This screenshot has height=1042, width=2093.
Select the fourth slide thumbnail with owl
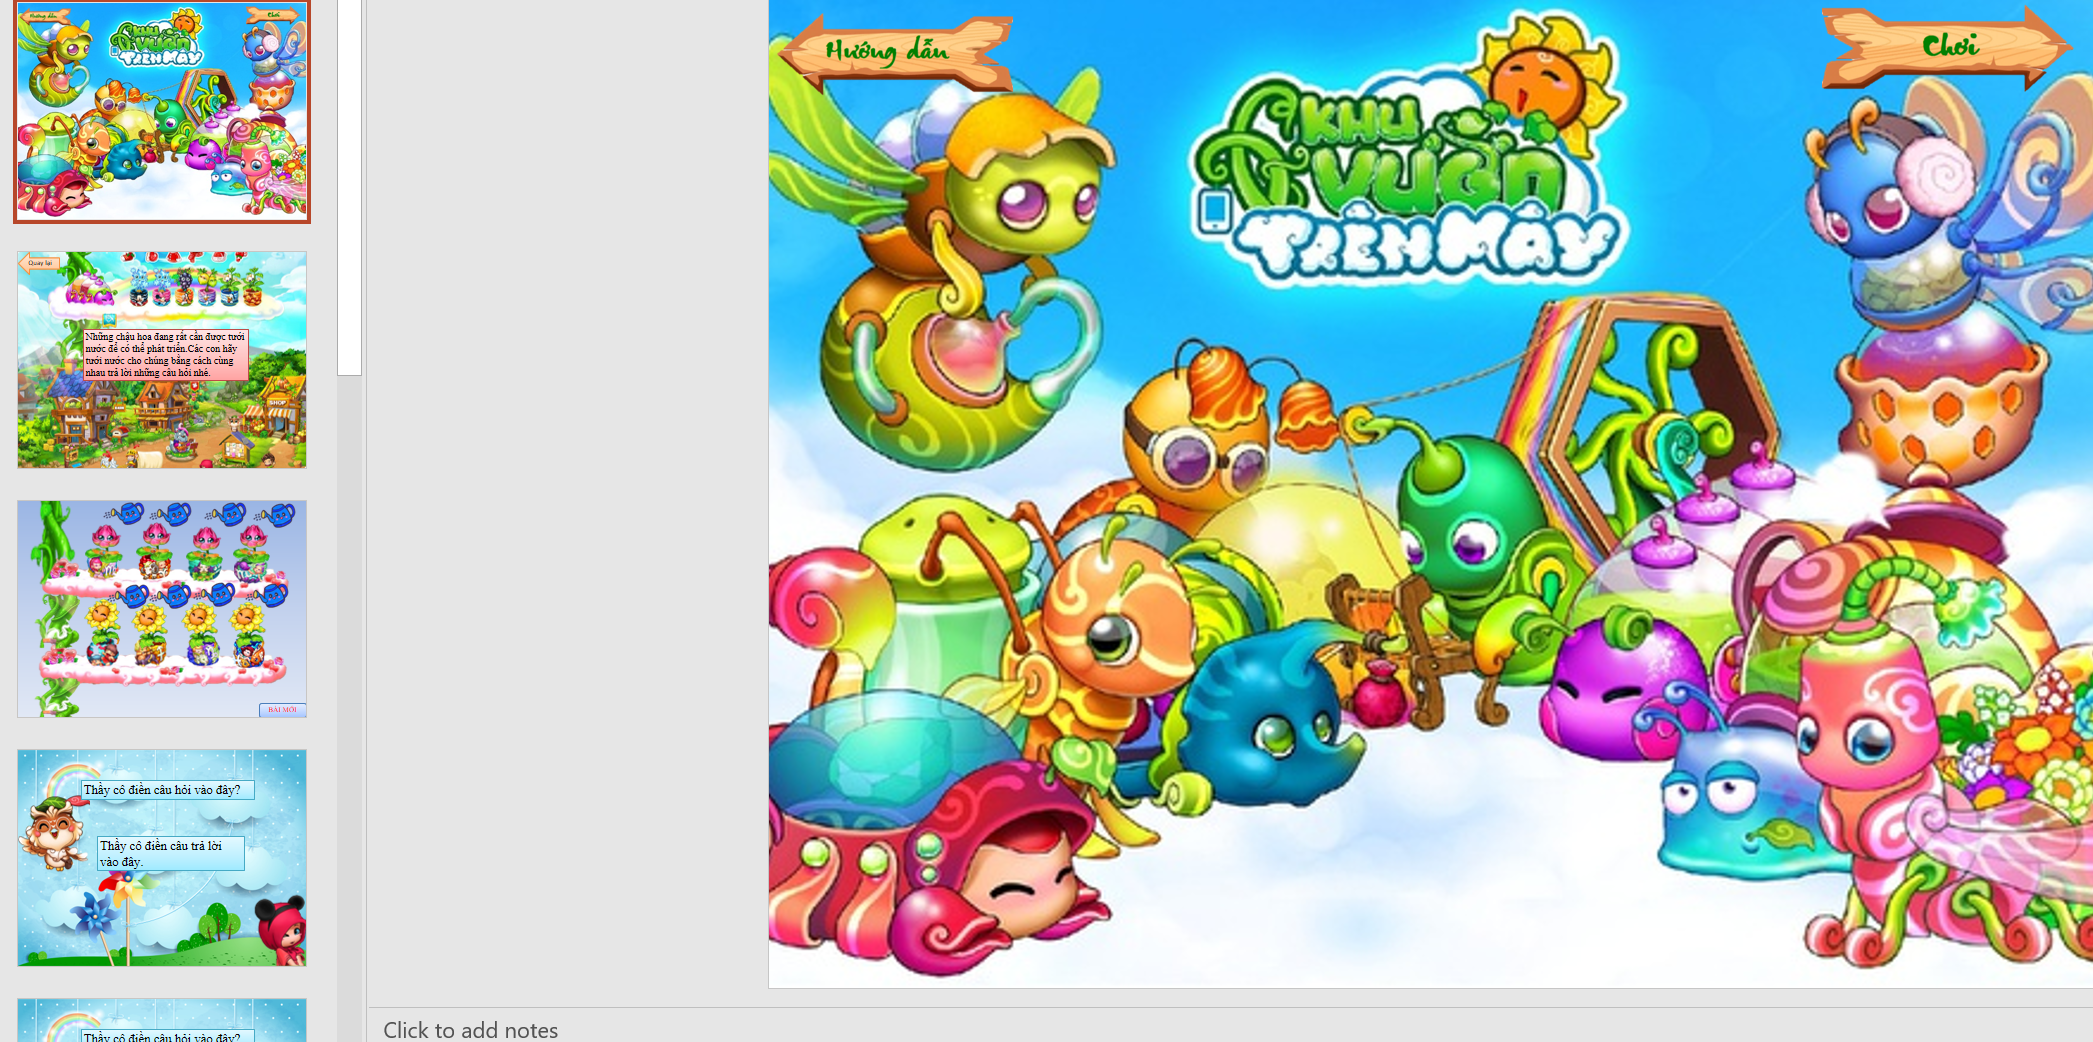(162, 857)
